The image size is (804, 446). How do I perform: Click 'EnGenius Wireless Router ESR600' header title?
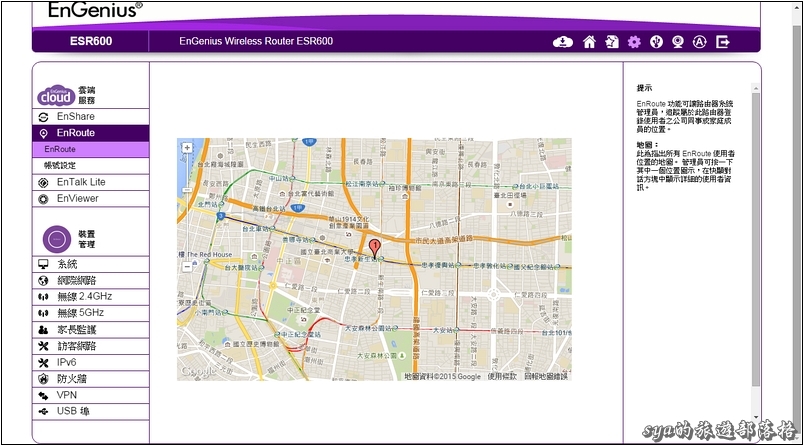tap(256, 42)
